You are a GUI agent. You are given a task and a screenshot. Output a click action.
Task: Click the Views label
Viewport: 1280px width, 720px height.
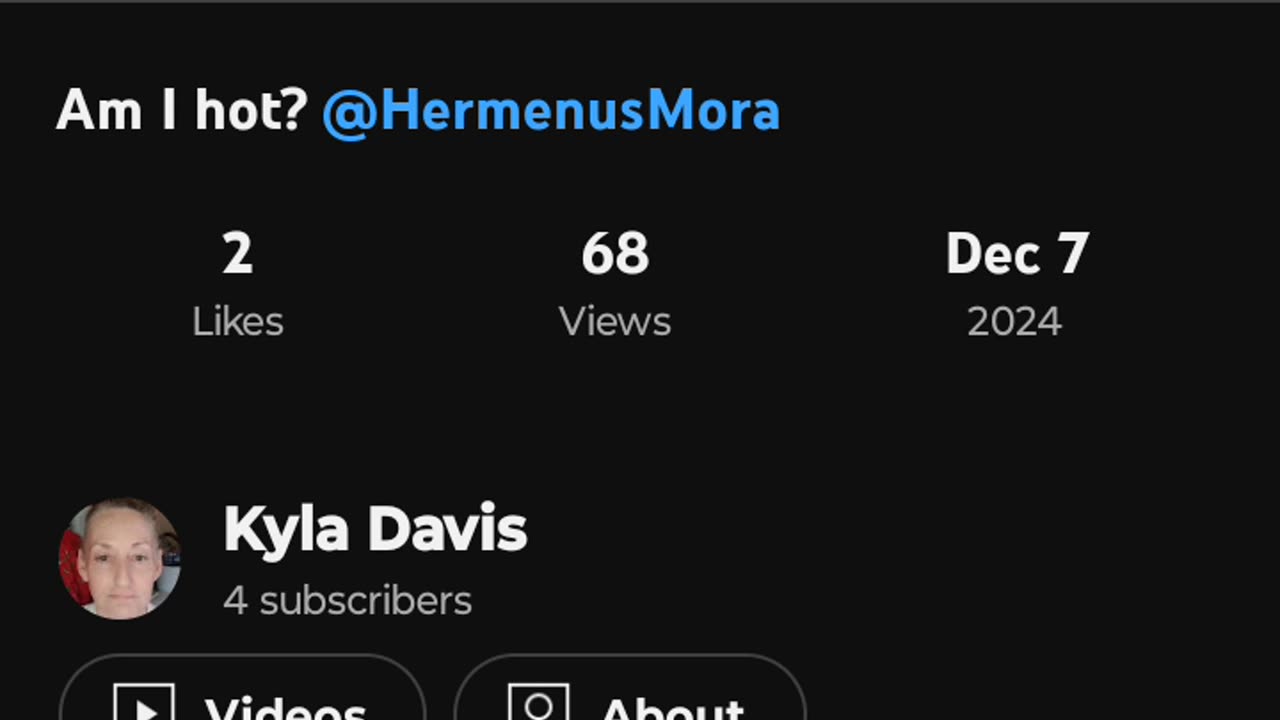click(x=615, y=322)
